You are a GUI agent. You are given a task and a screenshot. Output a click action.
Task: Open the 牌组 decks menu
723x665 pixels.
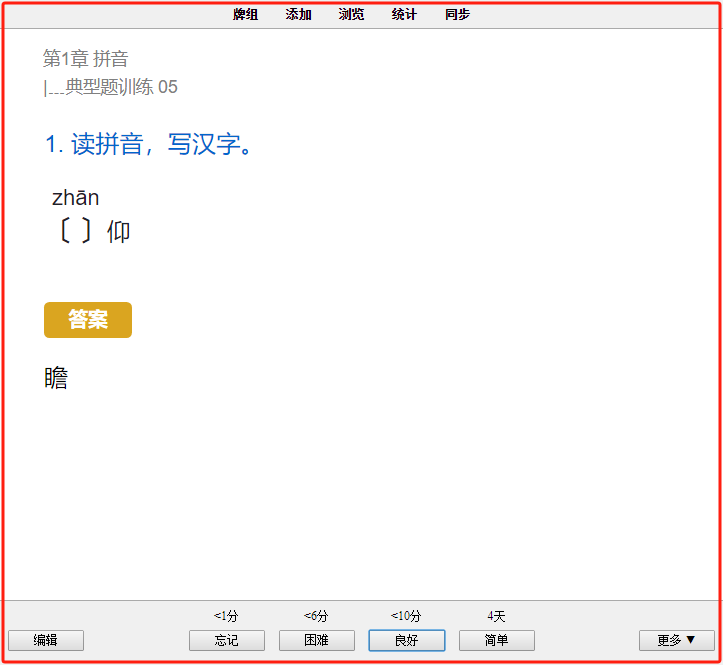coord(245,14)
